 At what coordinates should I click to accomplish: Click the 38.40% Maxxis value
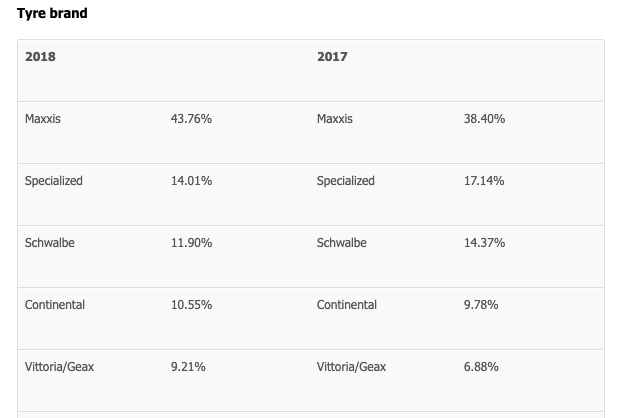pyautogui.click(x=484, y=119)
